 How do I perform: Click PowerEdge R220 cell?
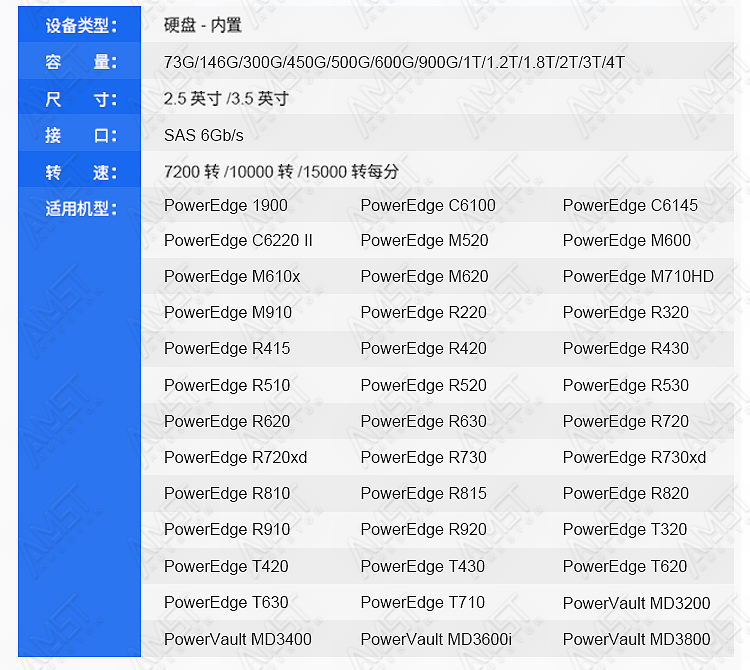[424, 312]
